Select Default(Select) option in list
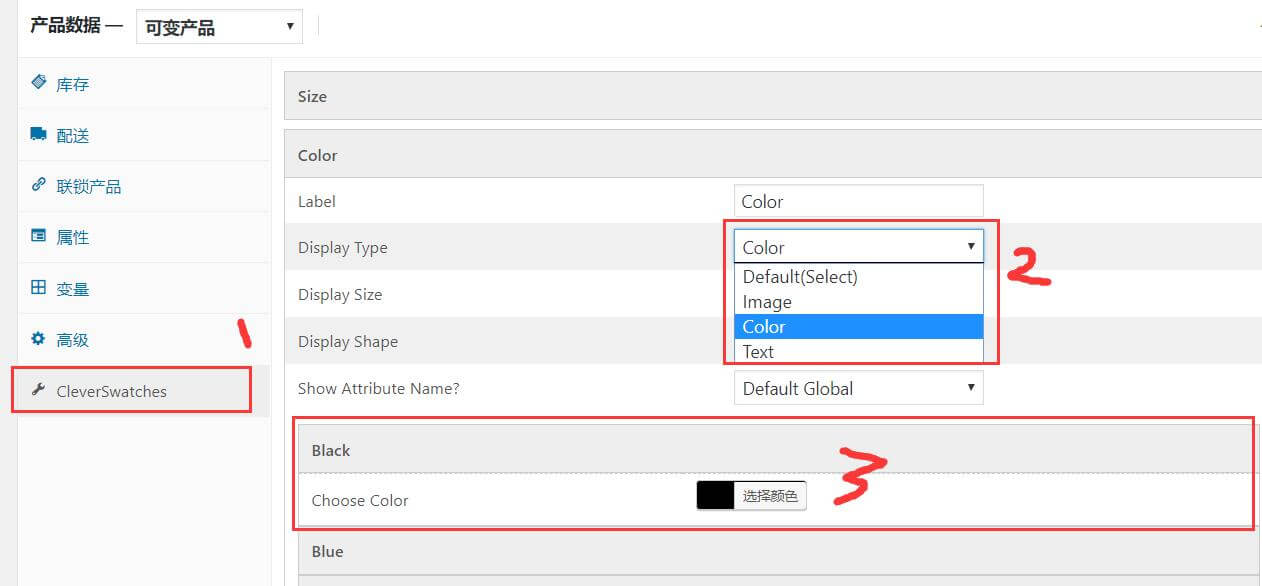Screen dimensions: 1262x586 pyautogui.click(x=800, y=277)
